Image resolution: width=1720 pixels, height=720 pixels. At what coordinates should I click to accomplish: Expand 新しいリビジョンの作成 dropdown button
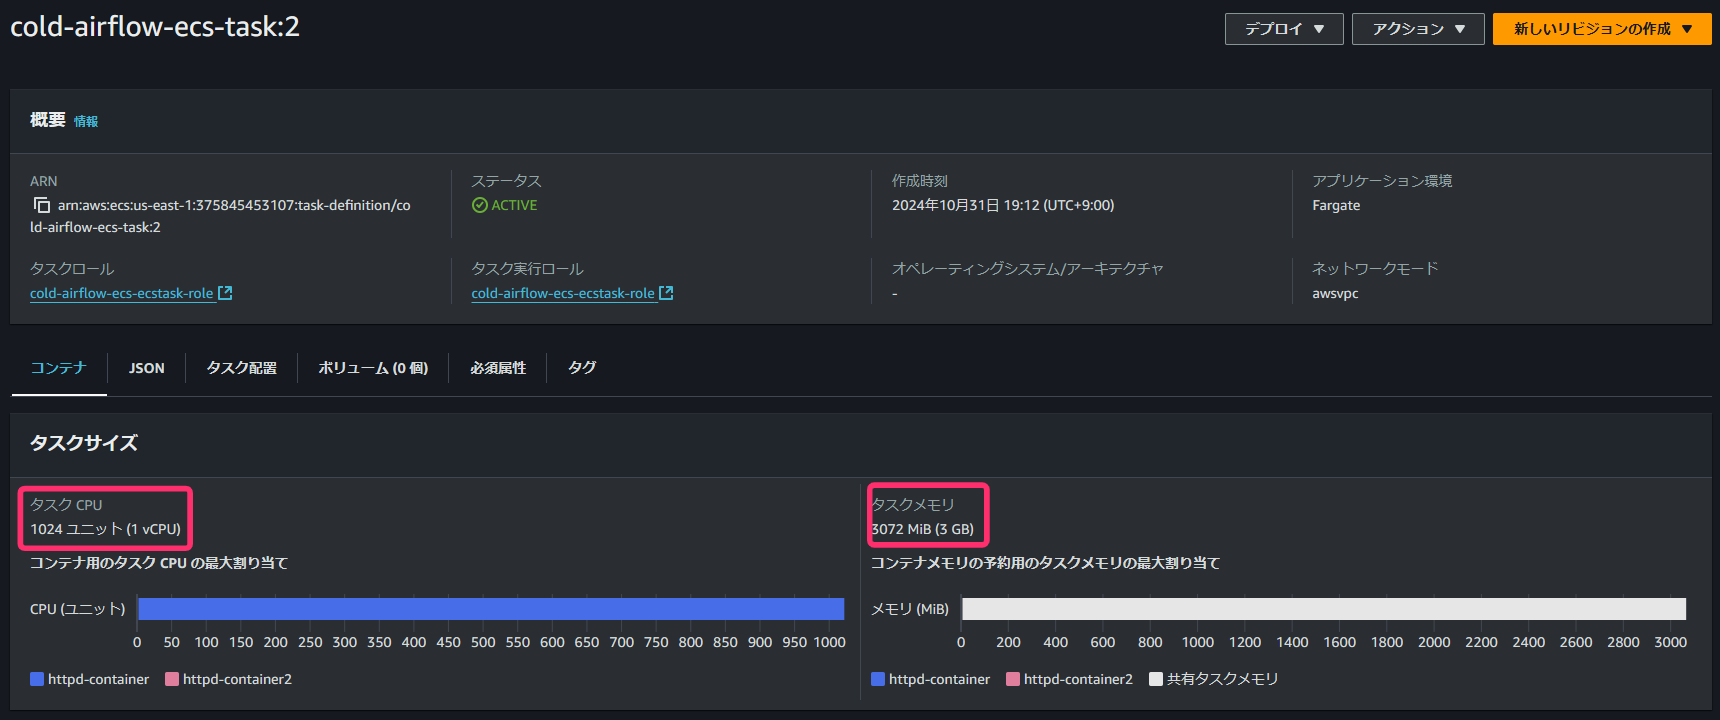(1602, 29)
